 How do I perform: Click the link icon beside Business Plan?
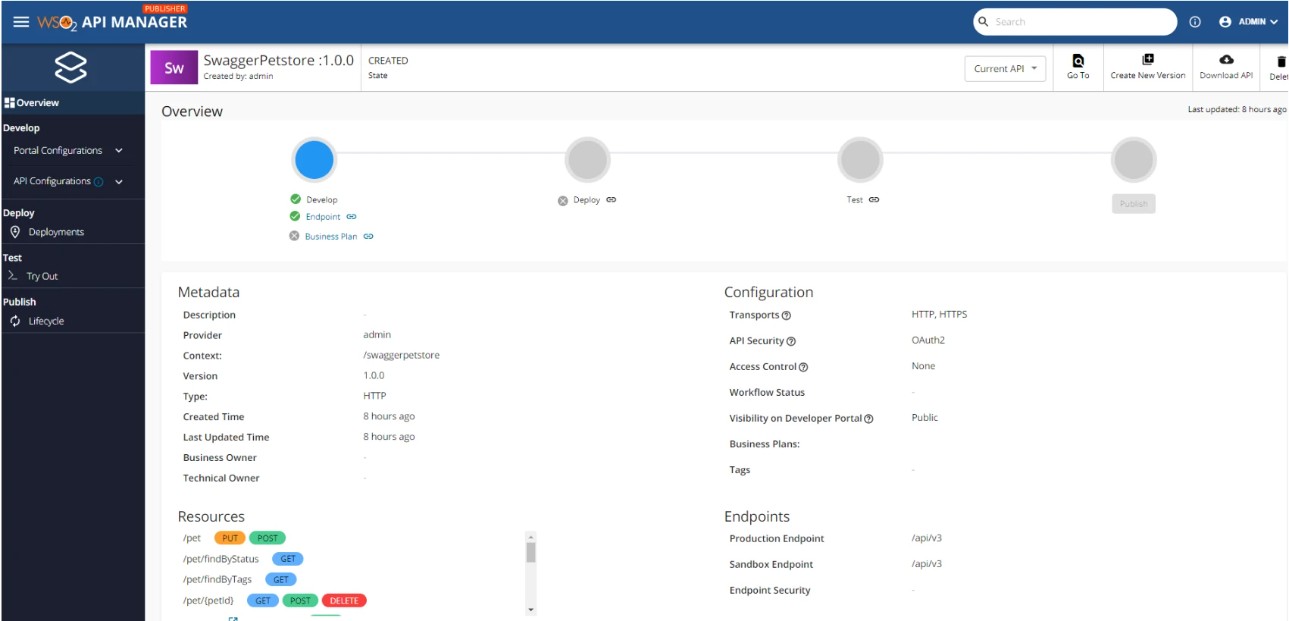pyautogui.click(x=368, y=237)
